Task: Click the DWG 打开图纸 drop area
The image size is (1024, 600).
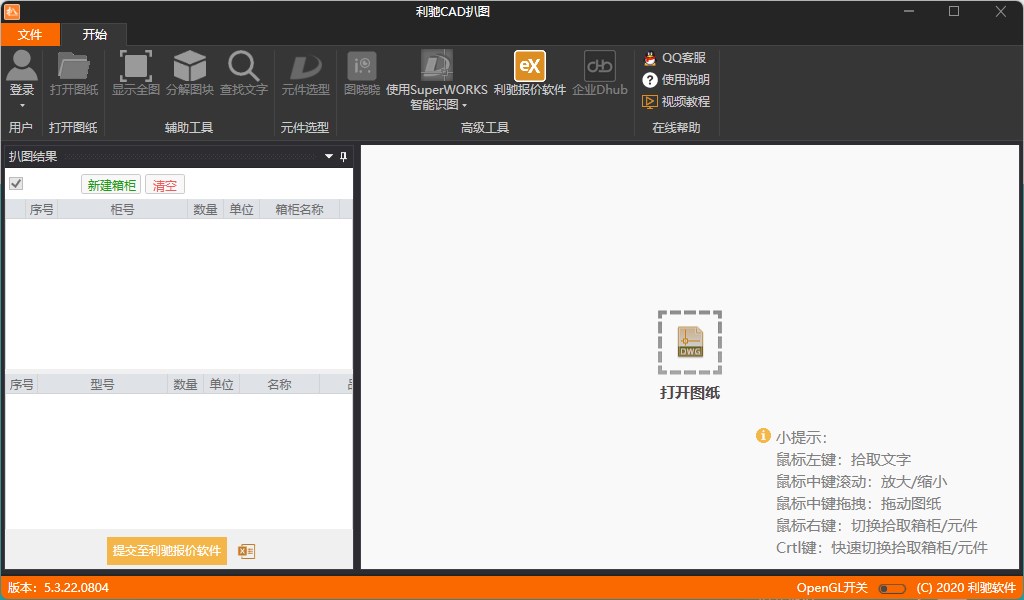Action: point(690,342)
